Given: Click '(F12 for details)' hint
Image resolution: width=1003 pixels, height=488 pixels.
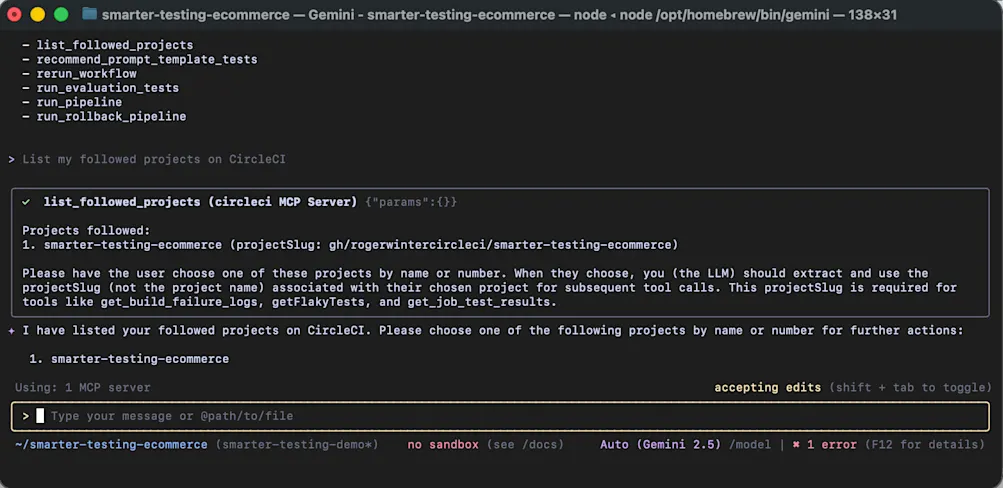Looking at the screenshot, I should (x=925, y=445).
